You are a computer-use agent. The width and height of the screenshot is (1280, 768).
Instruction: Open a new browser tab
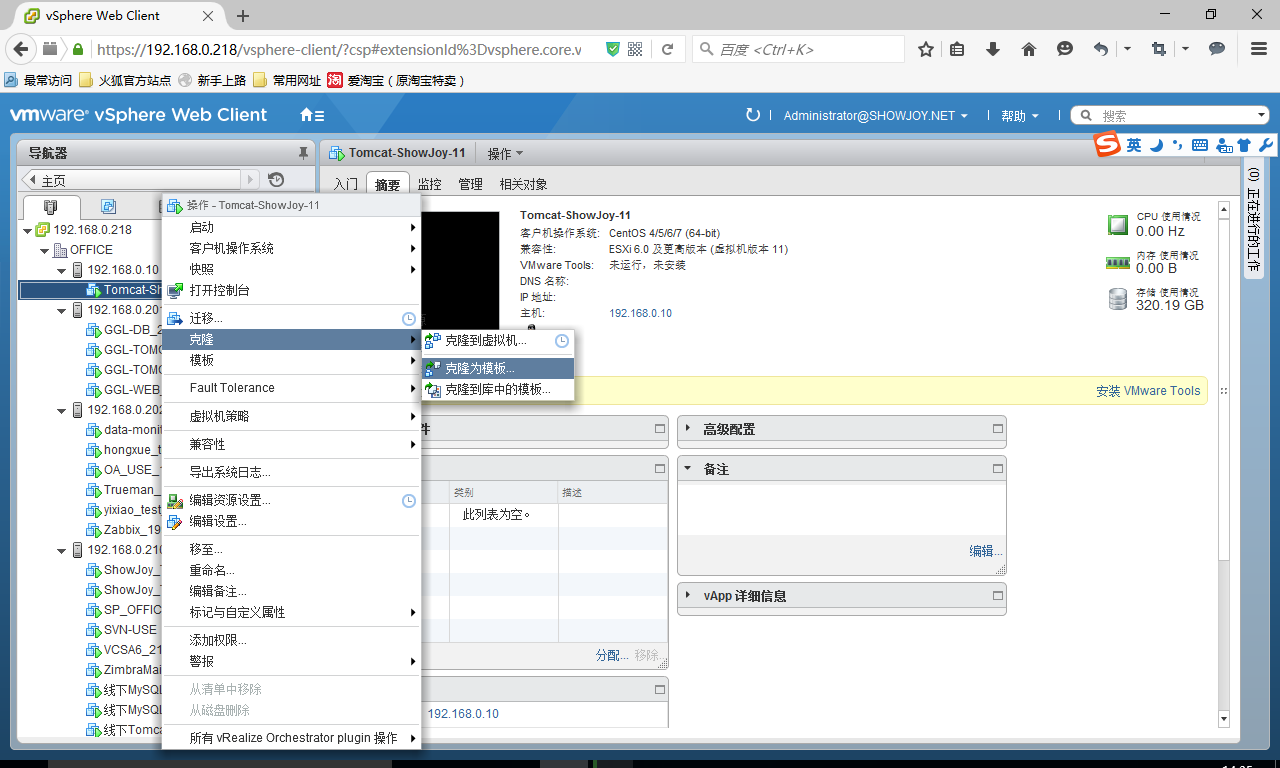coord(243,16)
